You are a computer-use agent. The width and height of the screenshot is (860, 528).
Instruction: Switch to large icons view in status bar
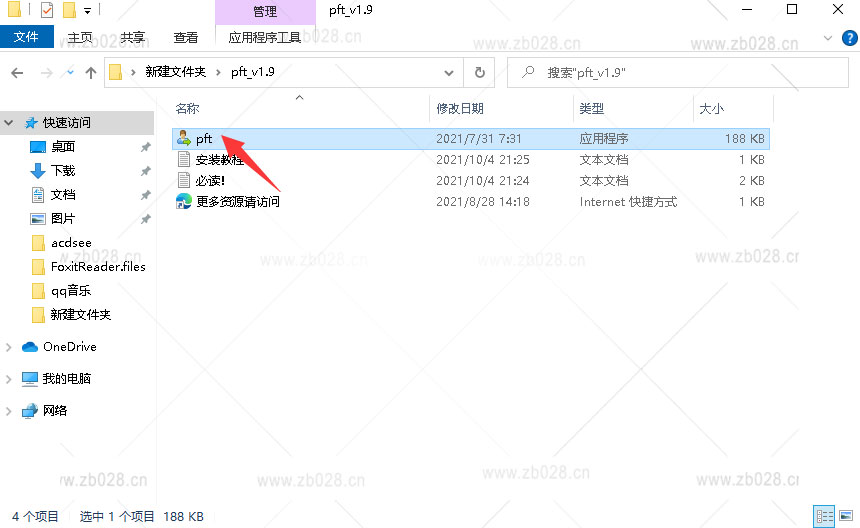pyautogui.click(x=846, y=516)
